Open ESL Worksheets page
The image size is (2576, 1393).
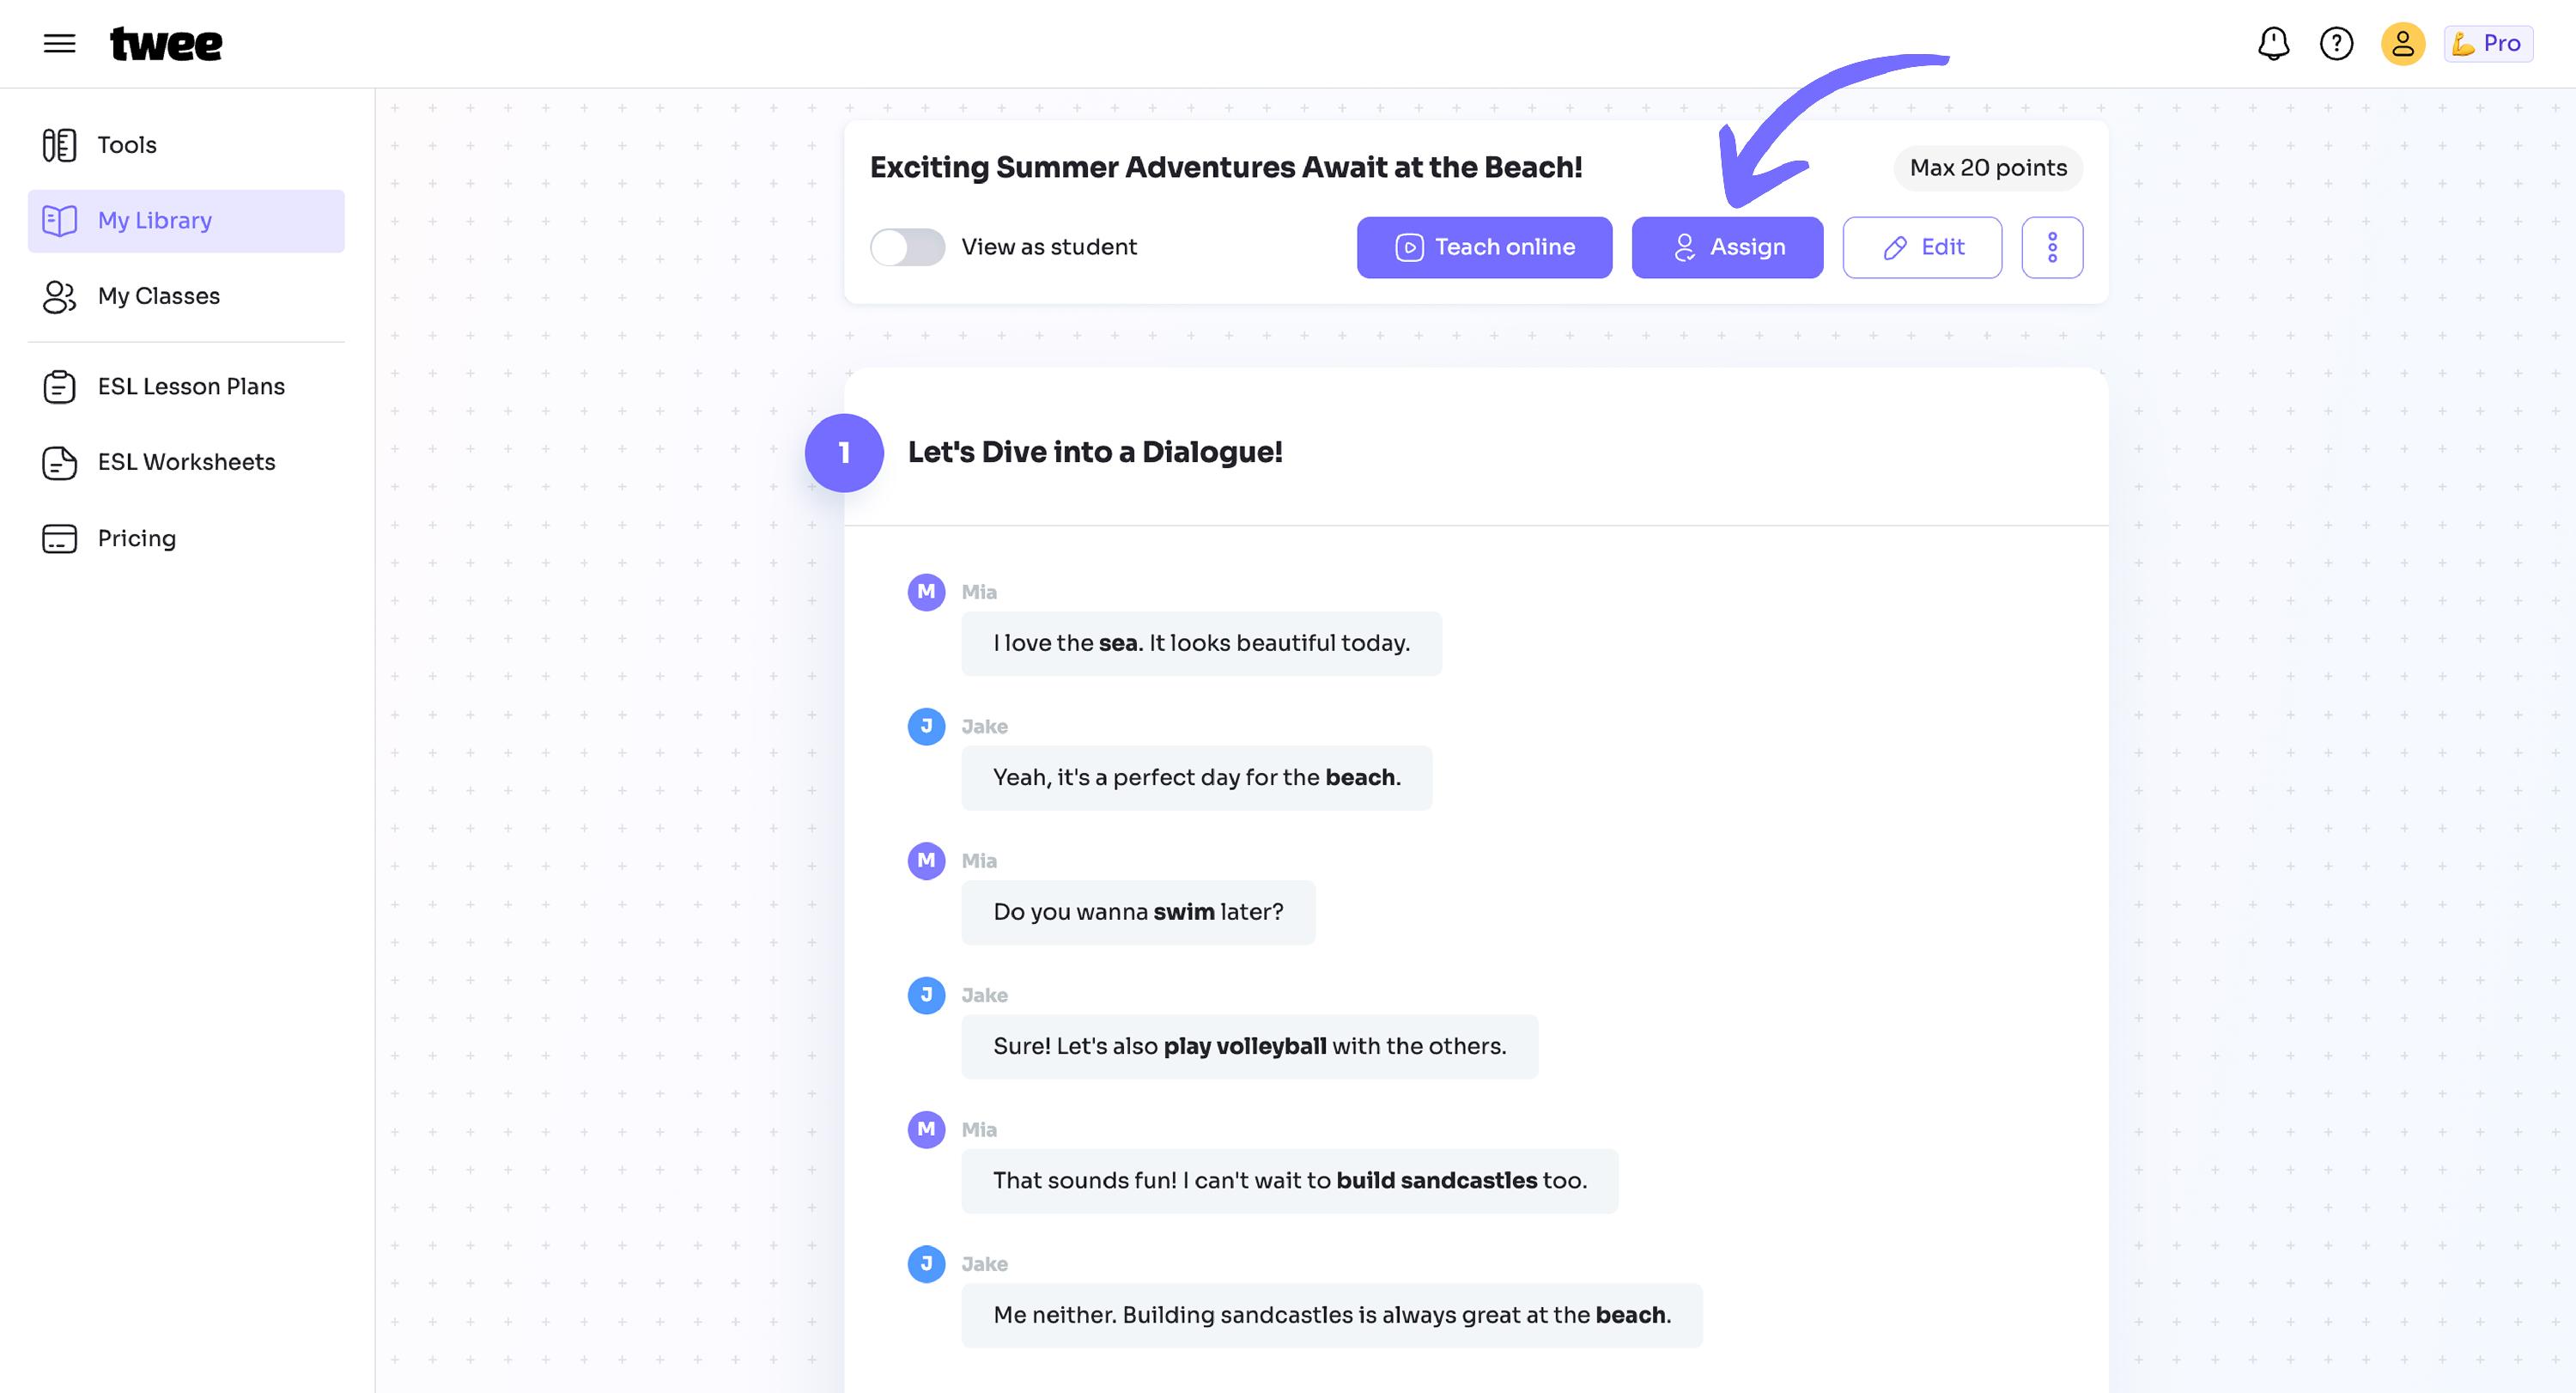click(x=186, y=462)
